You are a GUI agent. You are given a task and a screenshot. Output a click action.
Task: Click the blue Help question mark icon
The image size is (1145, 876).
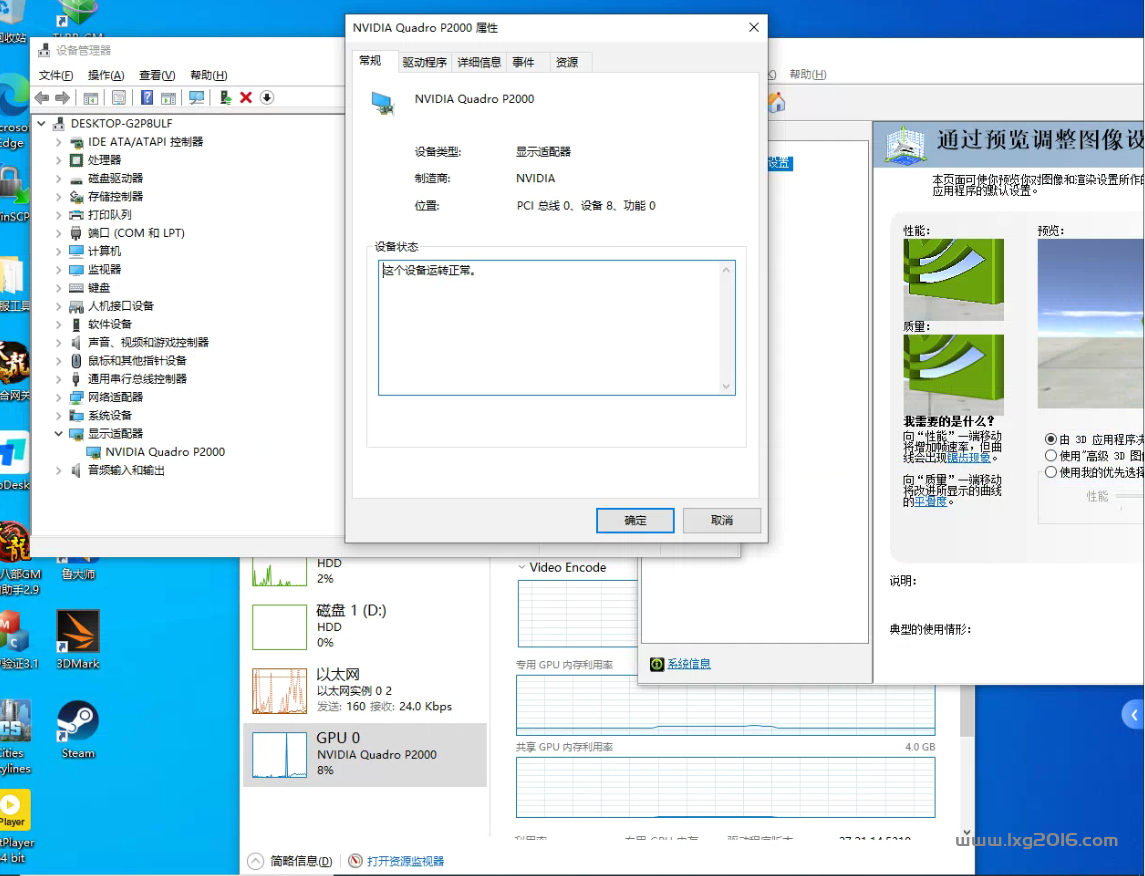pyautogui.click(x=147, y=98)
